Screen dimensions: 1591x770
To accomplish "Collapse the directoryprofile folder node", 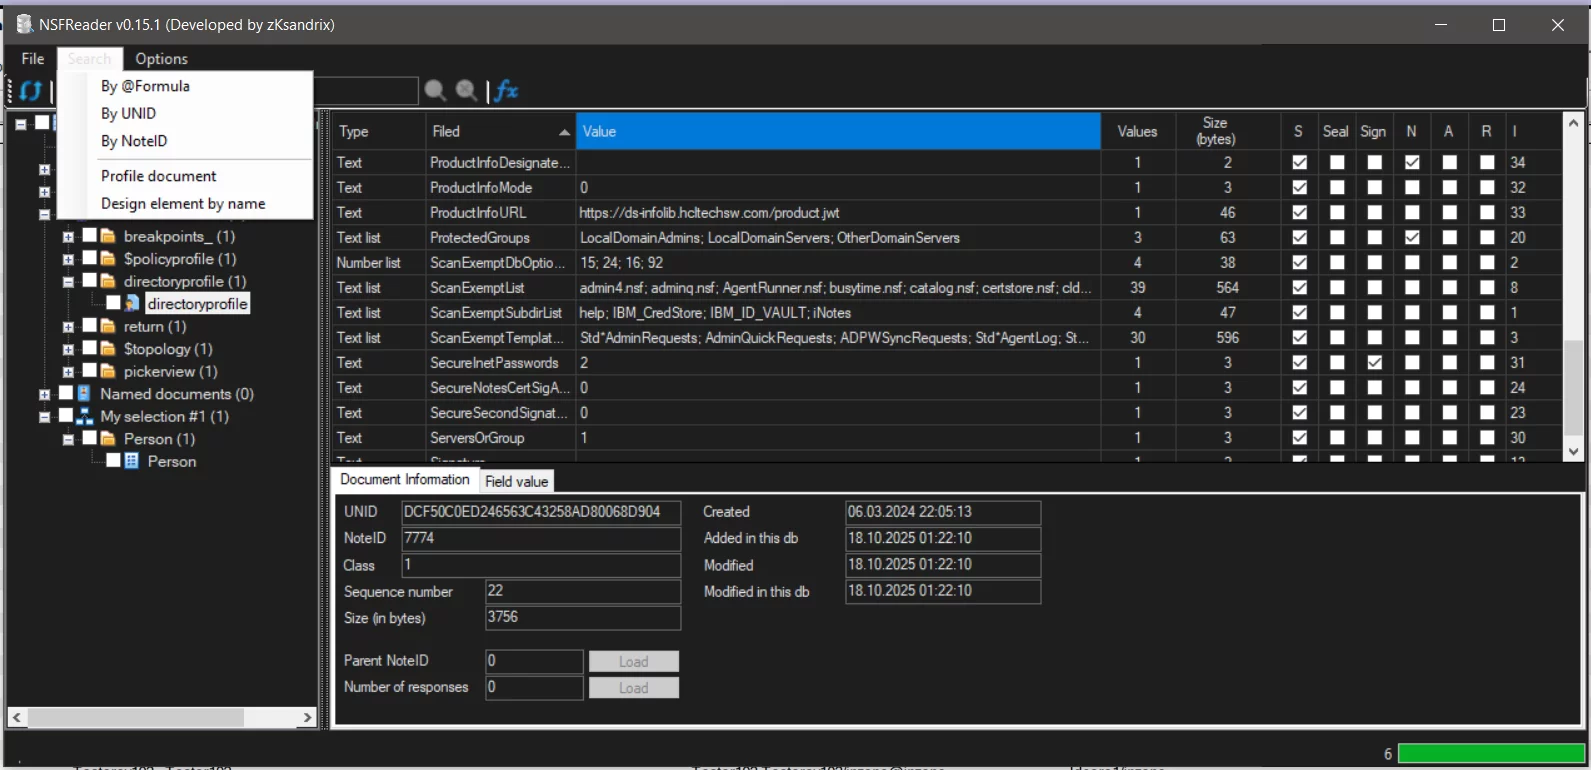I will pos(68,282).
